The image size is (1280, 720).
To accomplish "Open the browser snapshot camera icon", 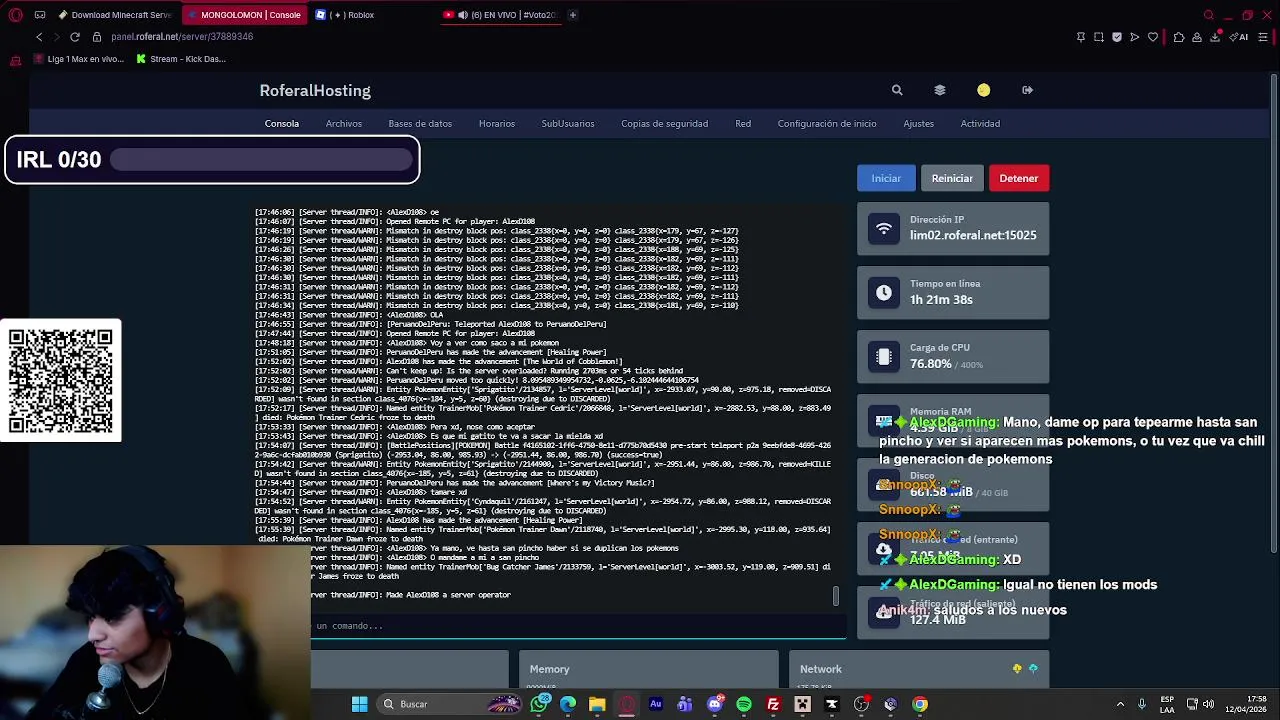I will 1099,37.
